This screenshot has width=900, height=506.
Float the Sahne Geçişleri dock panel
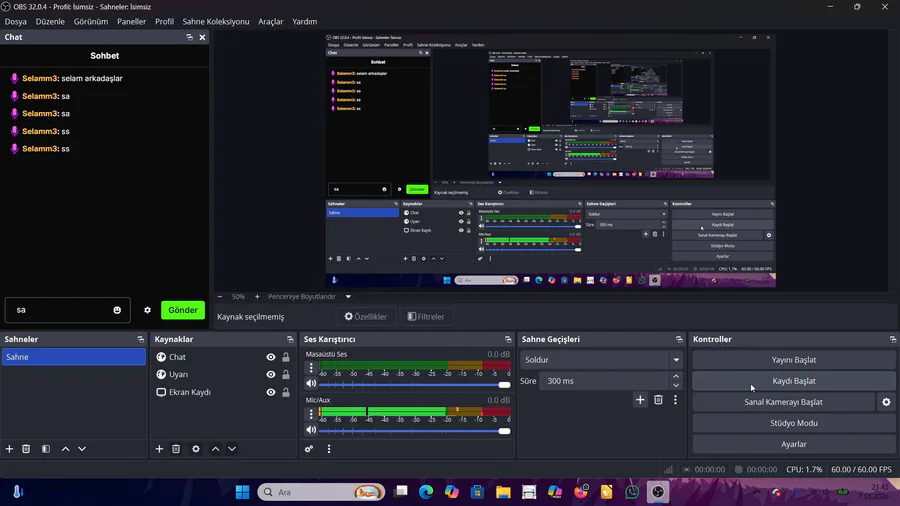[679, 339]
